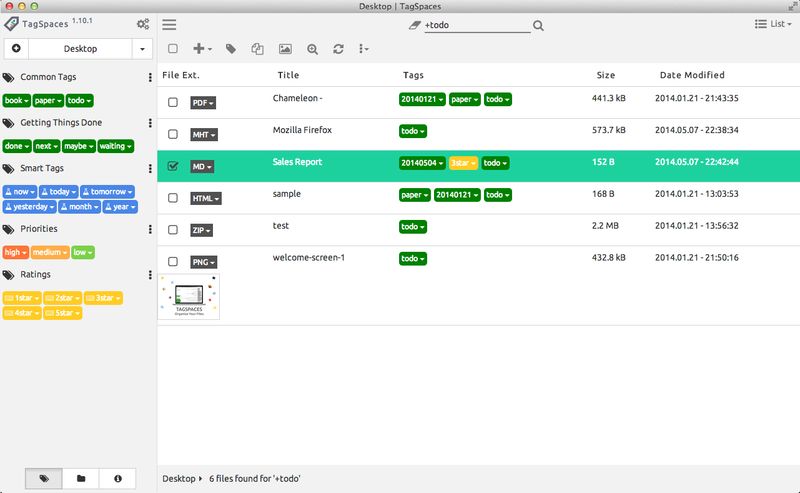Open the toolbar more-options dots menu
This screenshot has height=493, width=800.
tap(363, 49)
